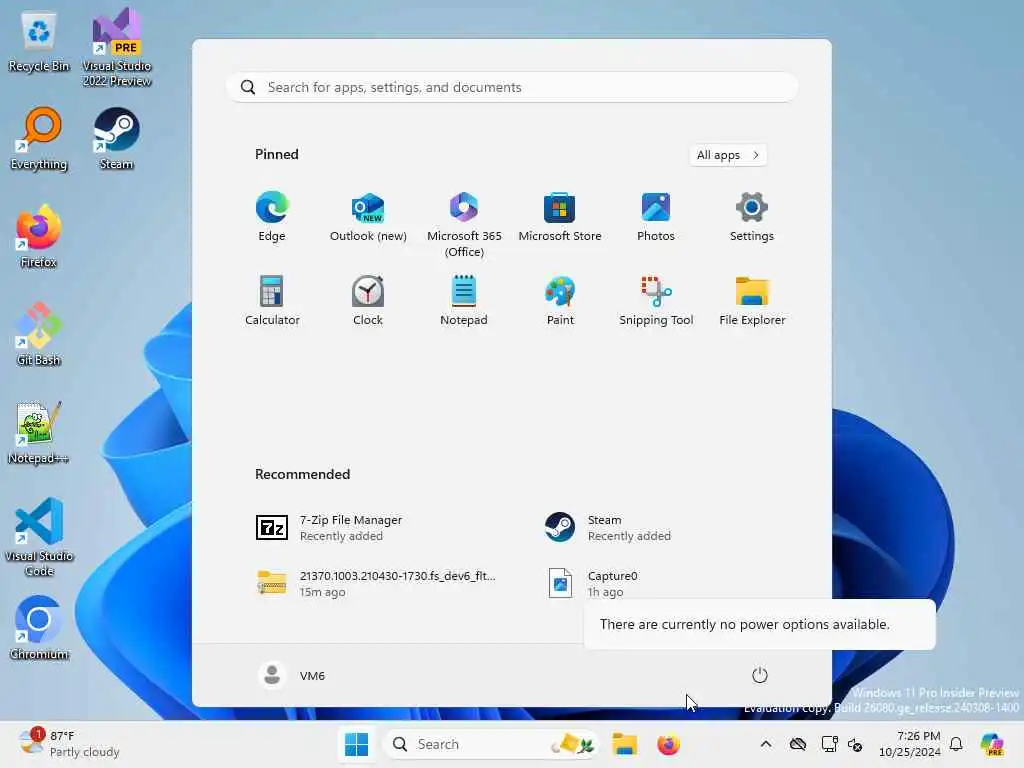Click the muted volume tray icon
This screenshot has height=768, width=1024.
click(x=856, y=744)
